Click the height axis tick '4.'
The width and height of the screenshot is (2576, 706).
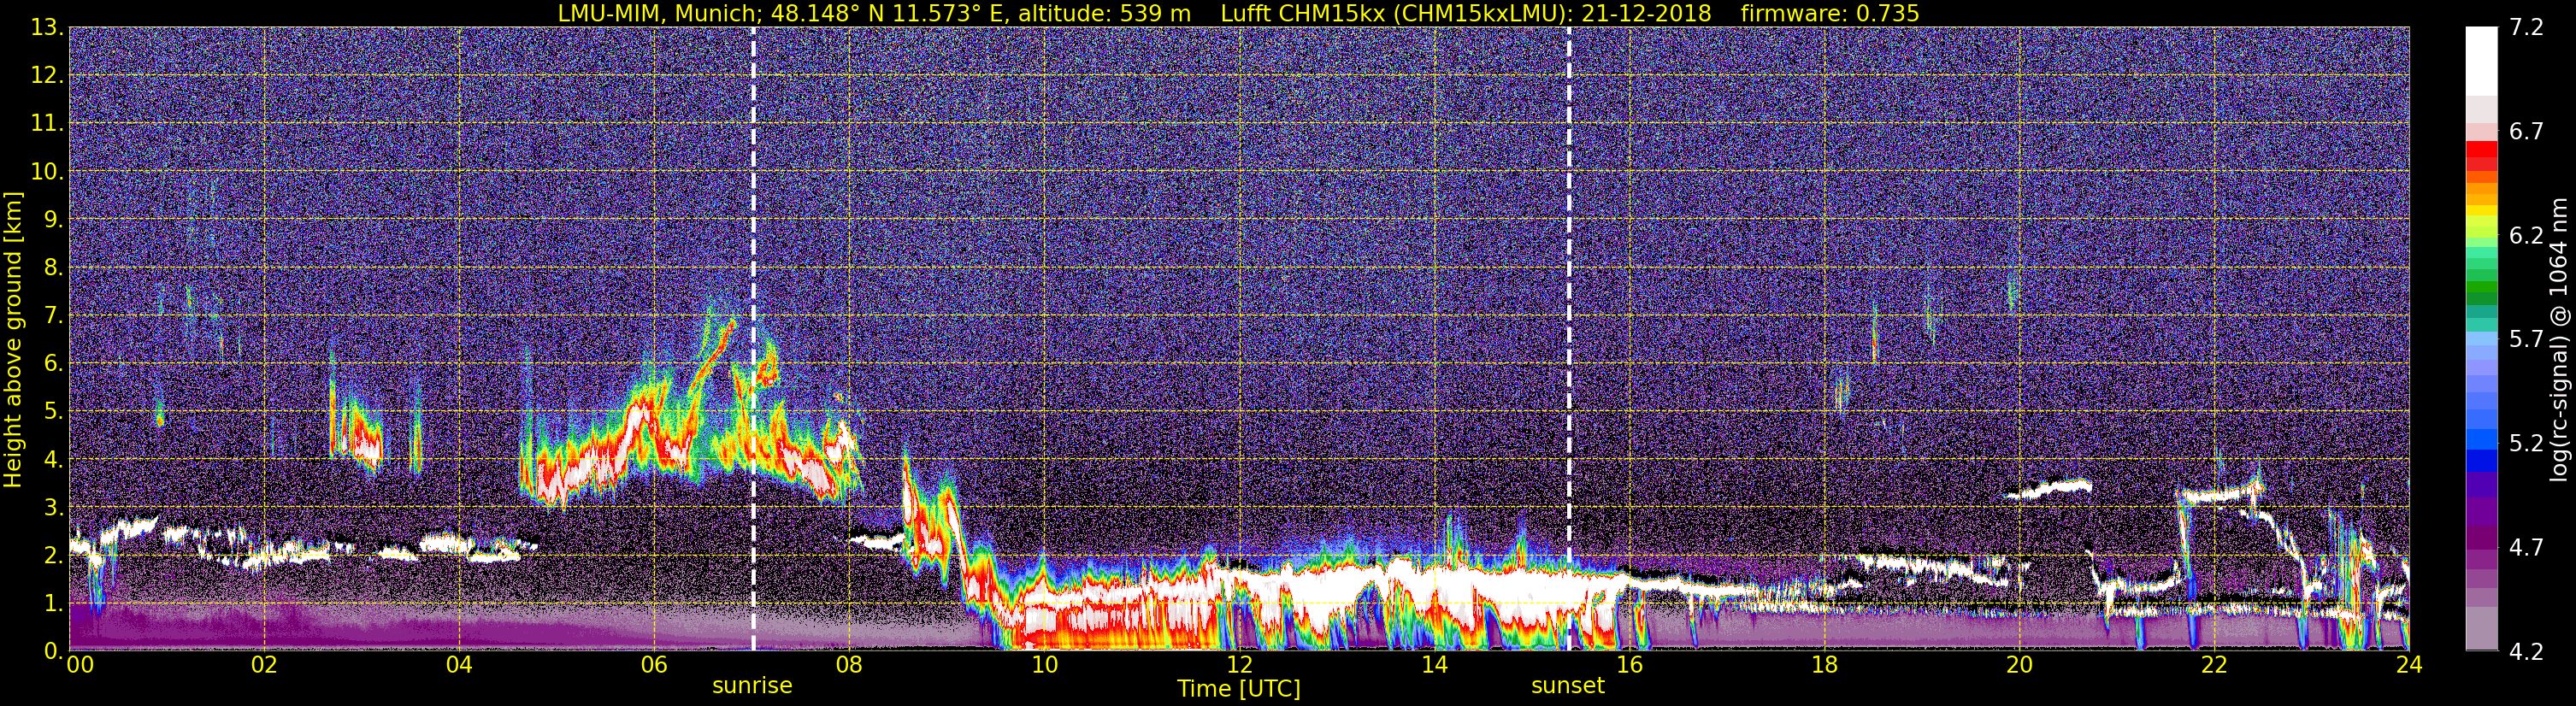pyautogui.click(x=53, y=460)
